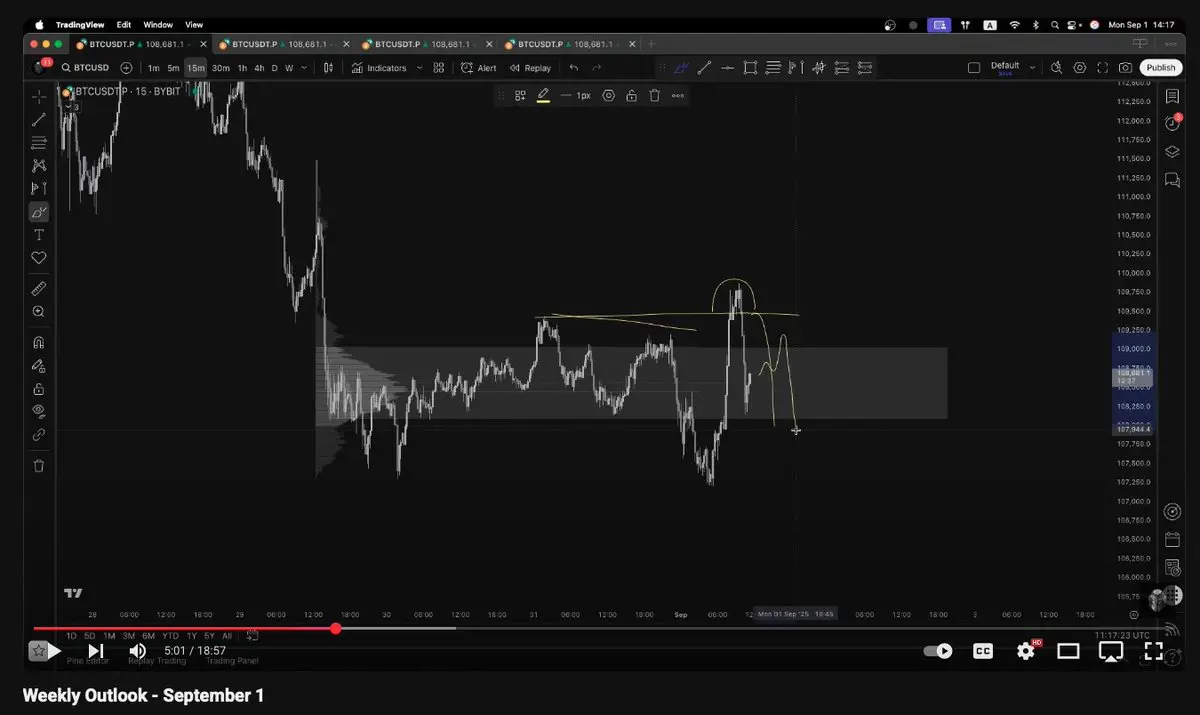The width and height of the screenshot is (1200, 715).
Task: Select the Text tool
Action: click(x=38, y=235)
